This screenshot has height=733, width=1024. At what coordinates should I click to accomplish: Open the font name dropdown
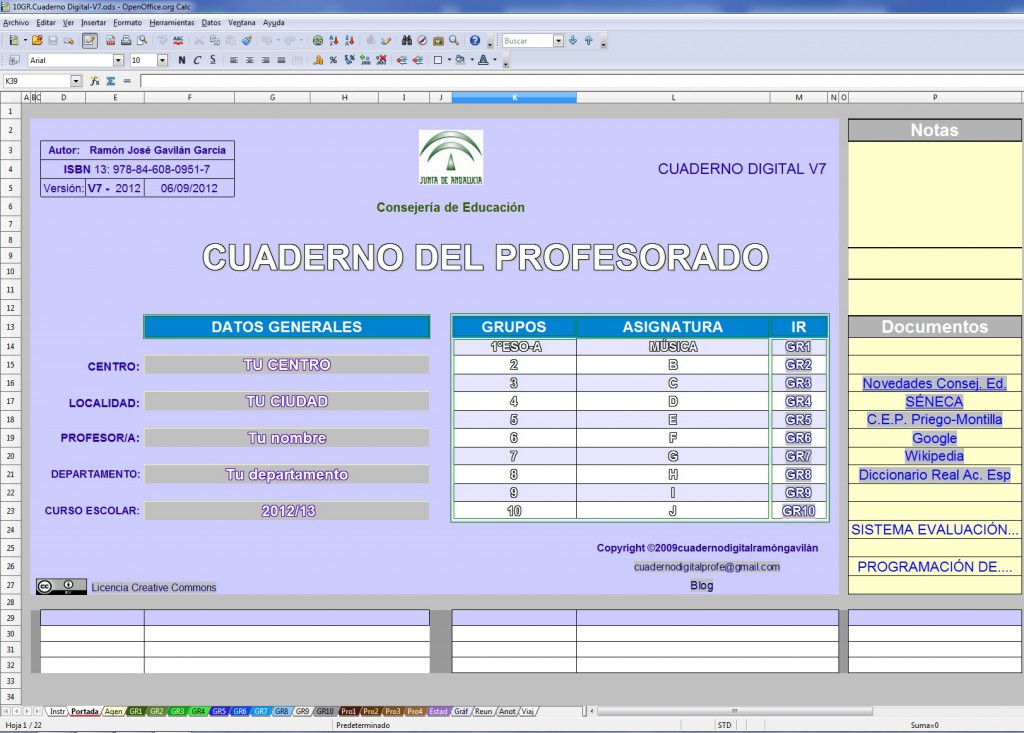pyautogui.click(x=119, y=60)
